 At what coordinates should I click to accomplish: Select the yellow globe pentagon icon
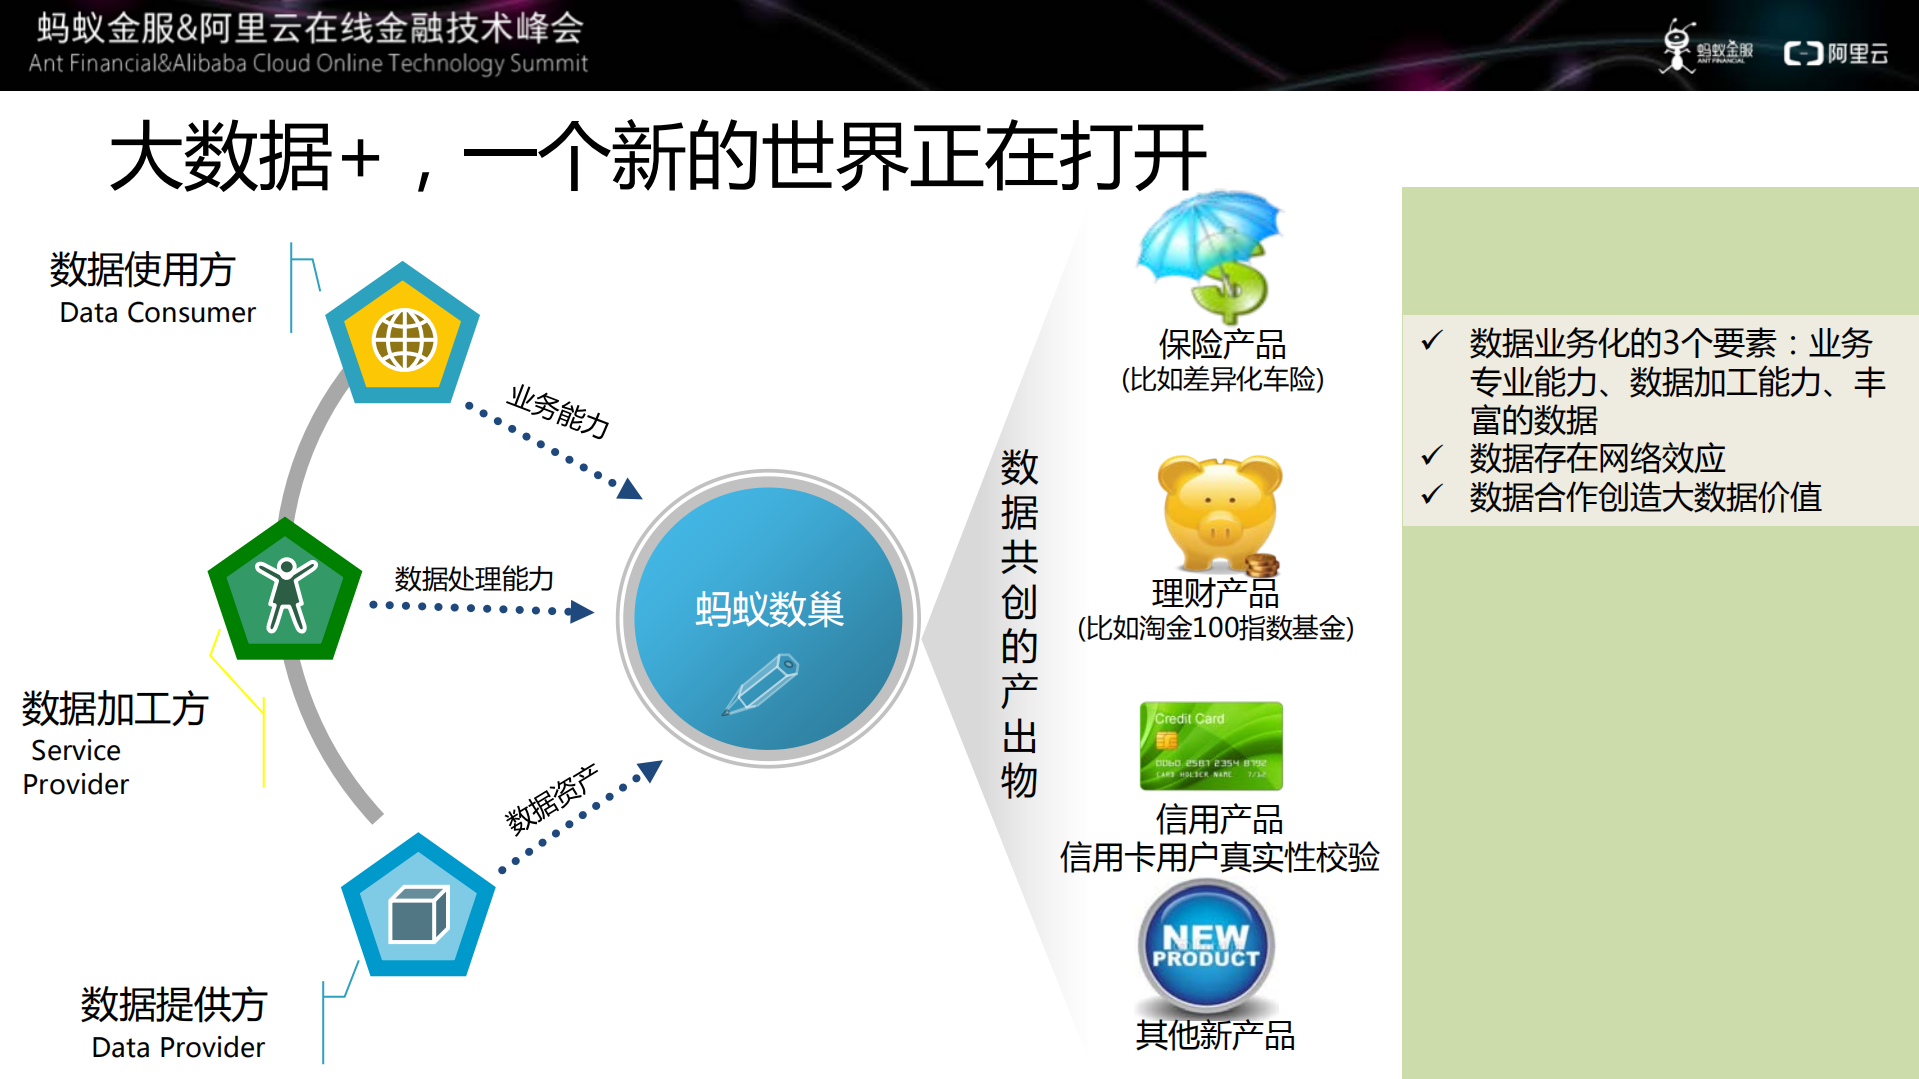coord(402,338)
